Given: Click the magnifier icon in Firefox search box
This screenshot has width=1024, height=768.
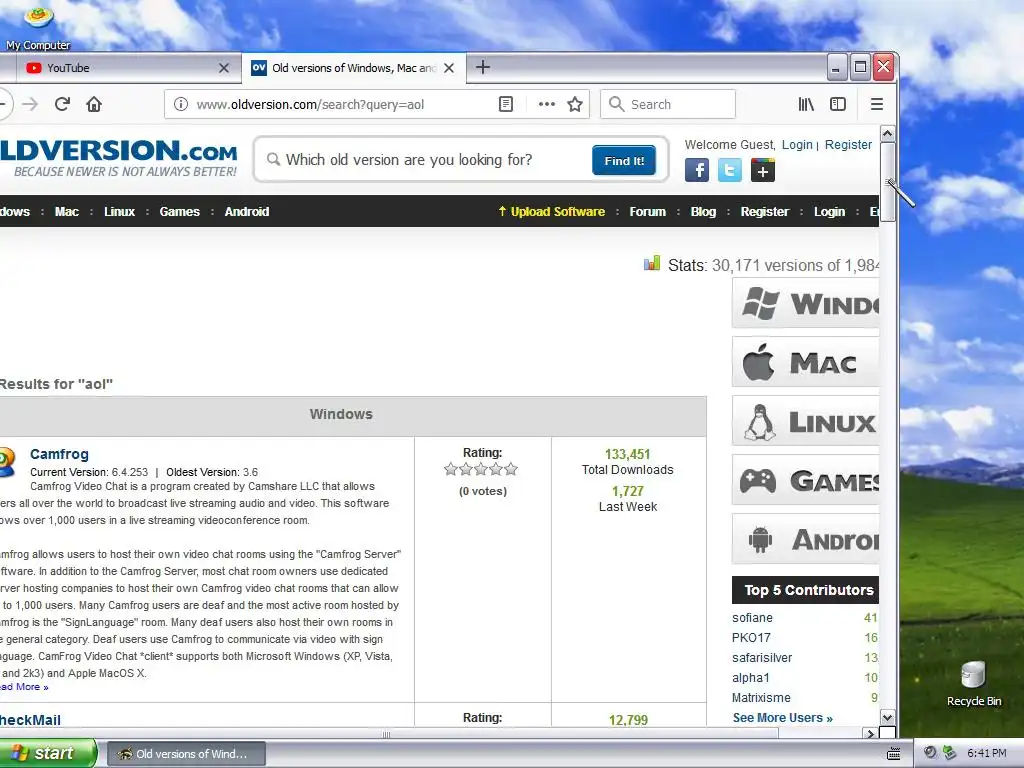Looking at the screenshot, I should [616, 104].
